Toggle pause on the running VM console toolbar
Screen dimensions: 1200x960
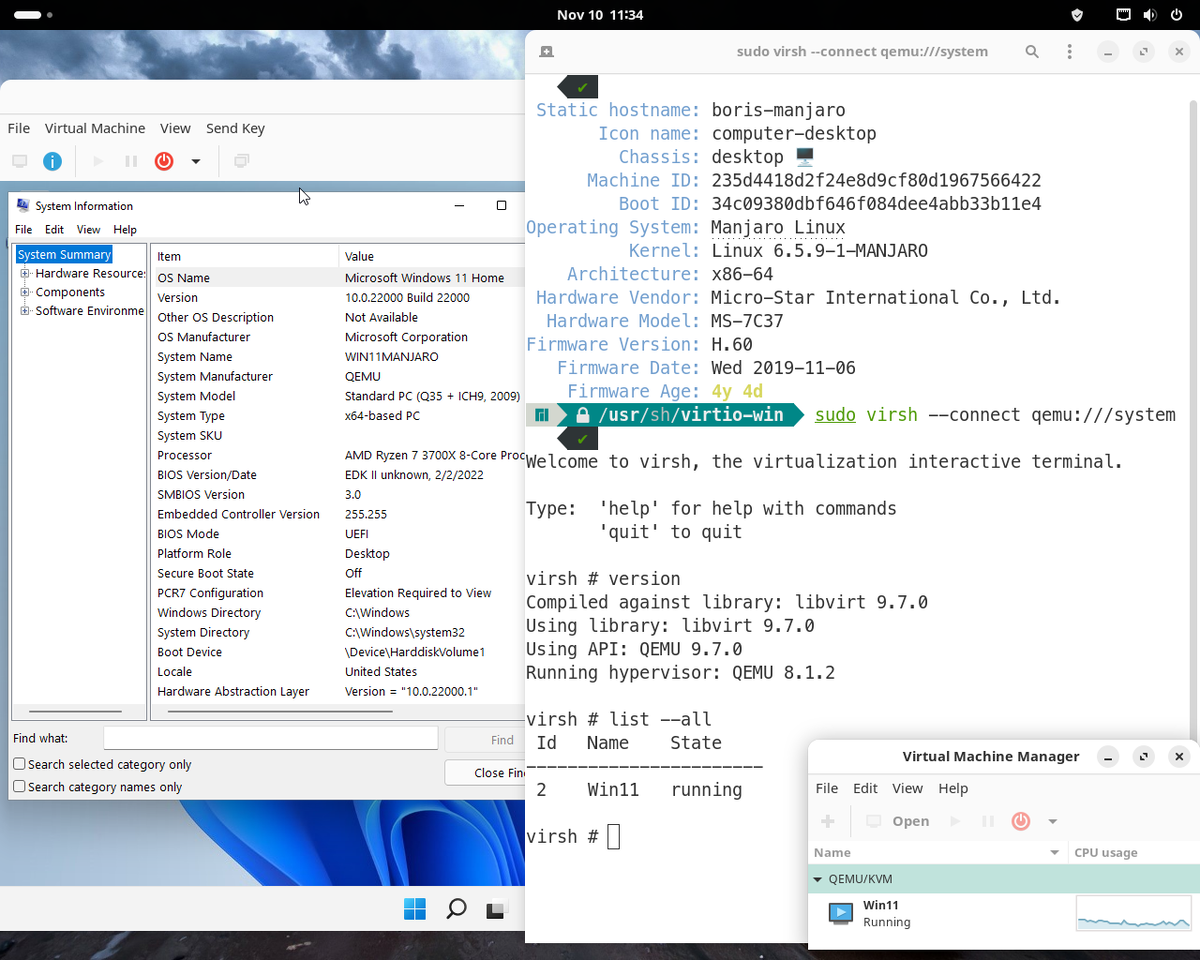(131, 161)
